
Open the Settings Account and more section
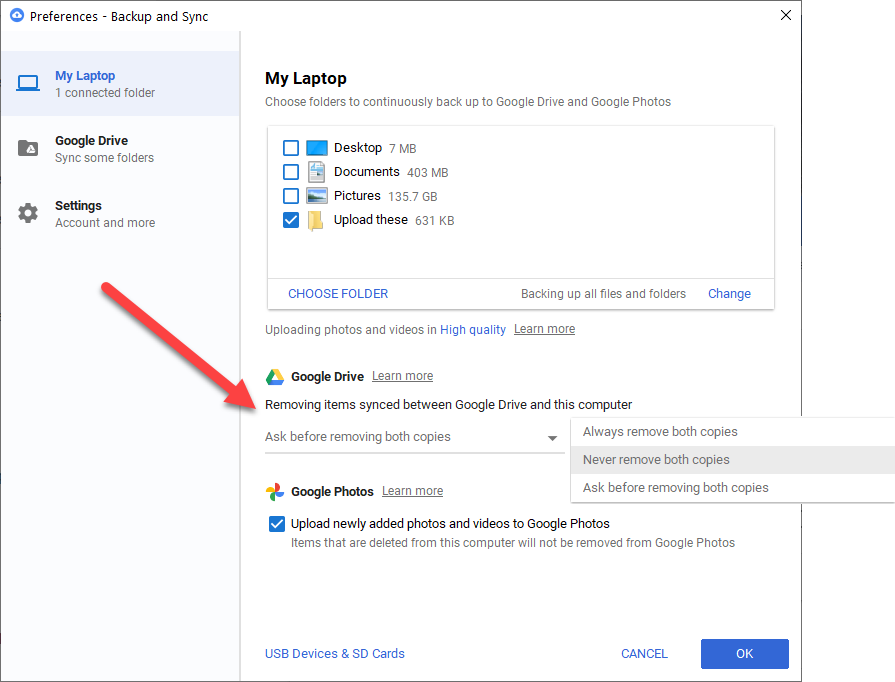tap(120, 213)
